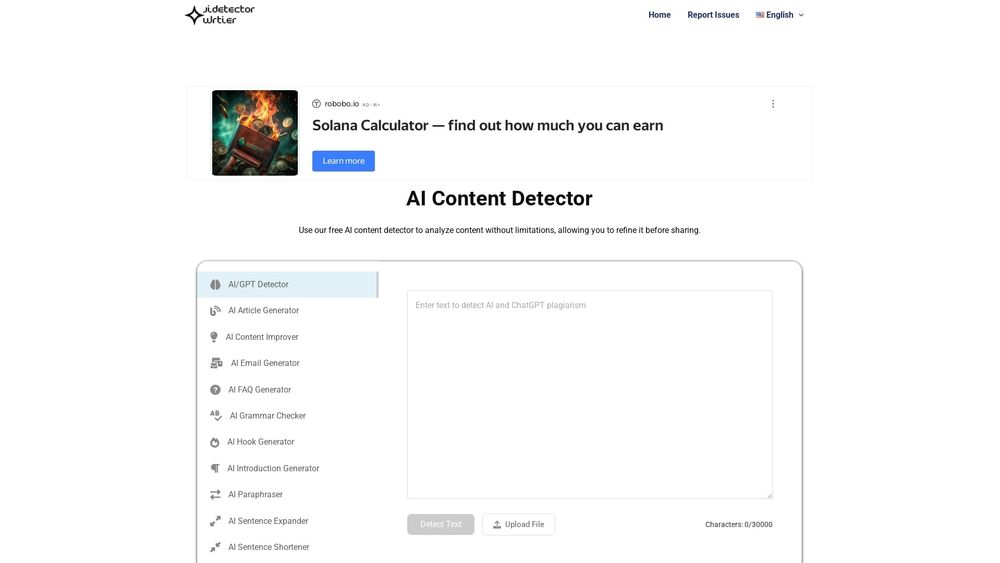Click the Solana Calculator ad headline
The image size is (1000, 563).
pyautogui.click(x=487, y=125)
